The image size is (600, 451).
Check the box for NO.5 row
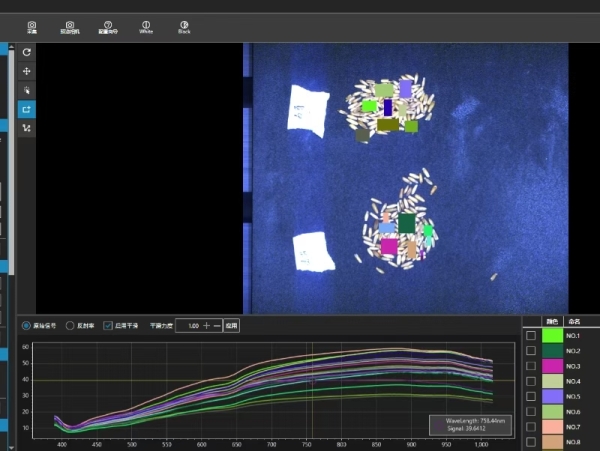(x=531, y=397)
